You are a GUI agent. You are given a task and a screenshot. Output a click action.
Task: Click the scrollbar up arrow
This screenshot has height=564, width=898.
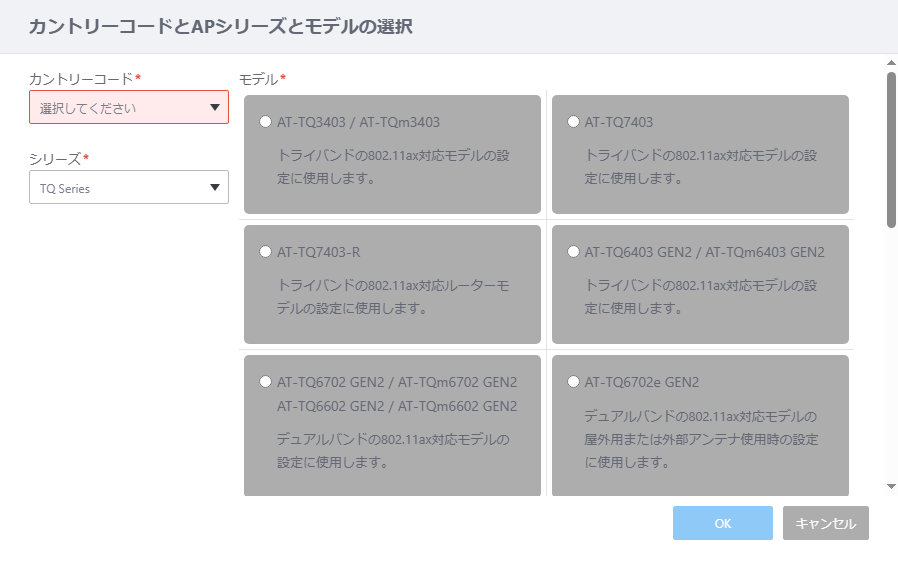pos(891,63)
